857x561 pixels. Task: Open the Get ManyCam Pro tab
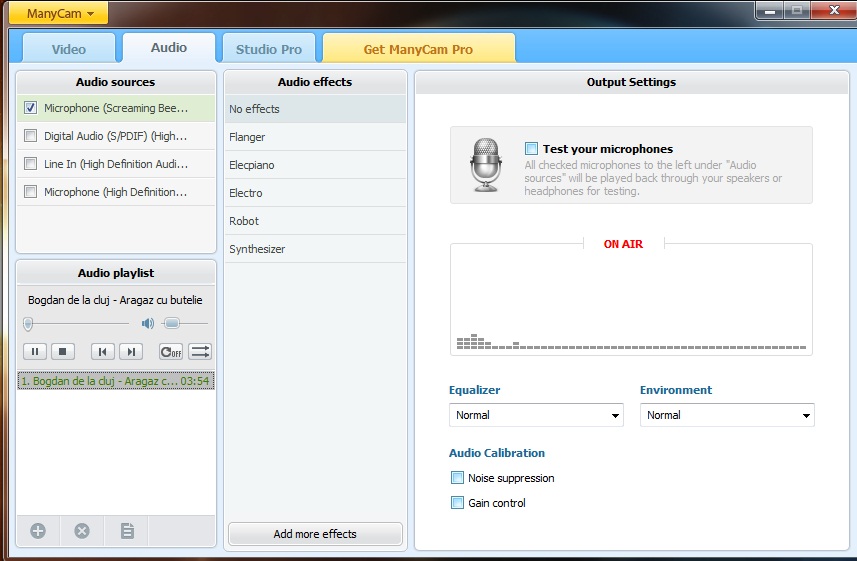418,49
